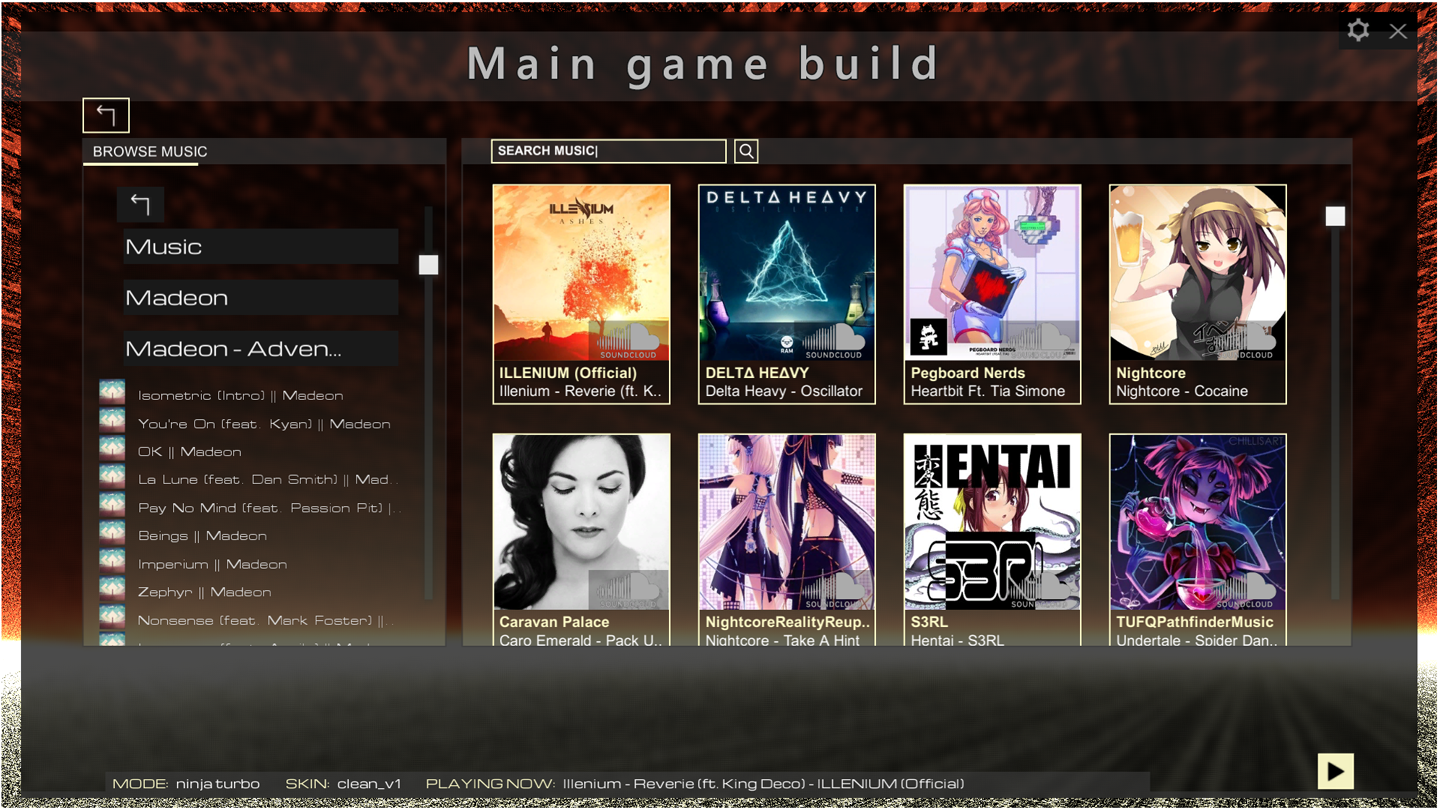1440x810 pixels.
Task: Click the NightcoreRealityReup.. artist name
Action: [x=788, y=622]
